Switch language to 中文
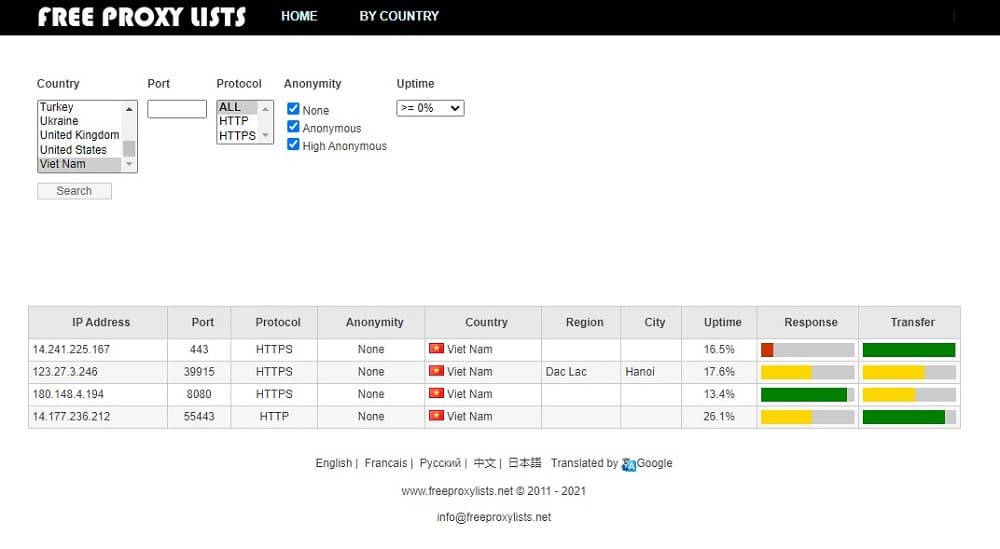This screenshot has height=549, width=1000. [x=485, y=463]
